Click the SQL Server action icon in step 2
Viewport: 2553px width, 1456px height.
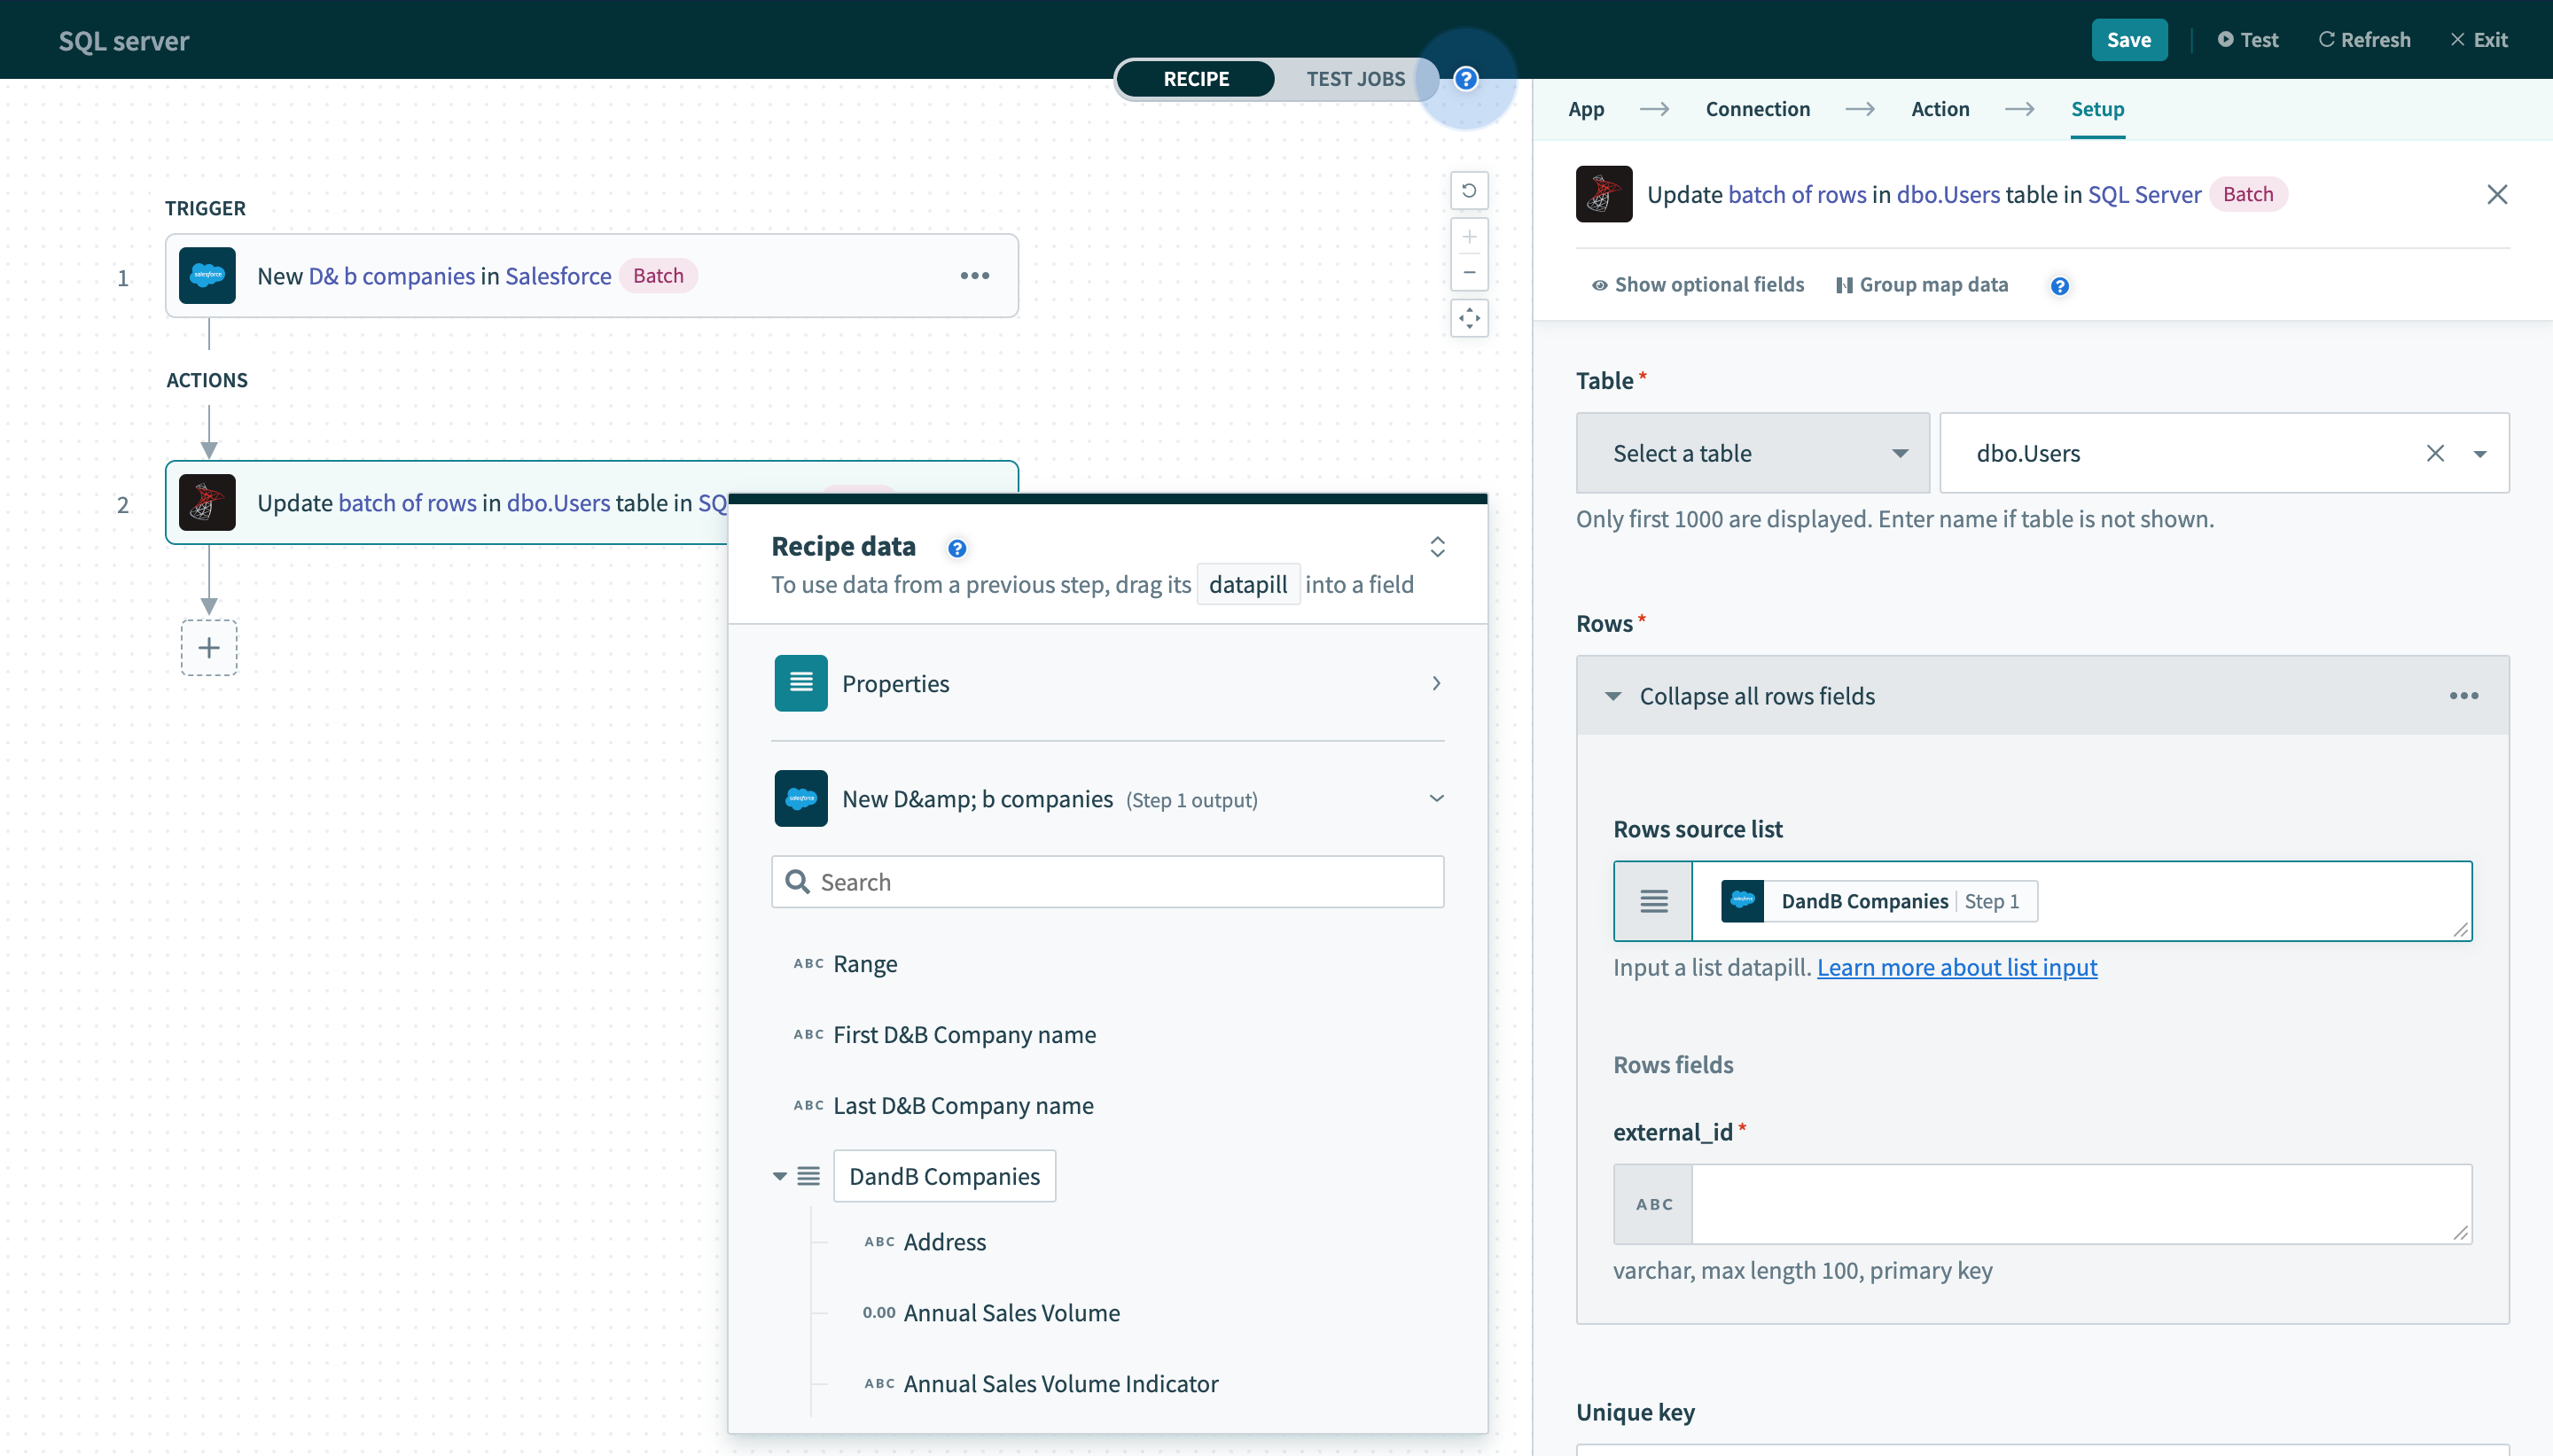pos(207,502)
